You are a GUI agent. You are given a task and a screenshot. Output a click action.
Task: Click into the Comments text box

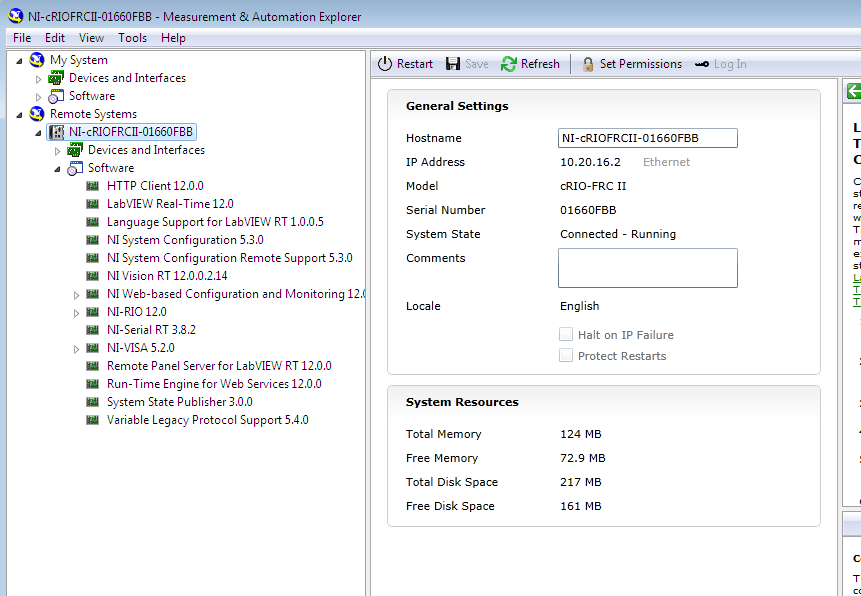point(647,268)
